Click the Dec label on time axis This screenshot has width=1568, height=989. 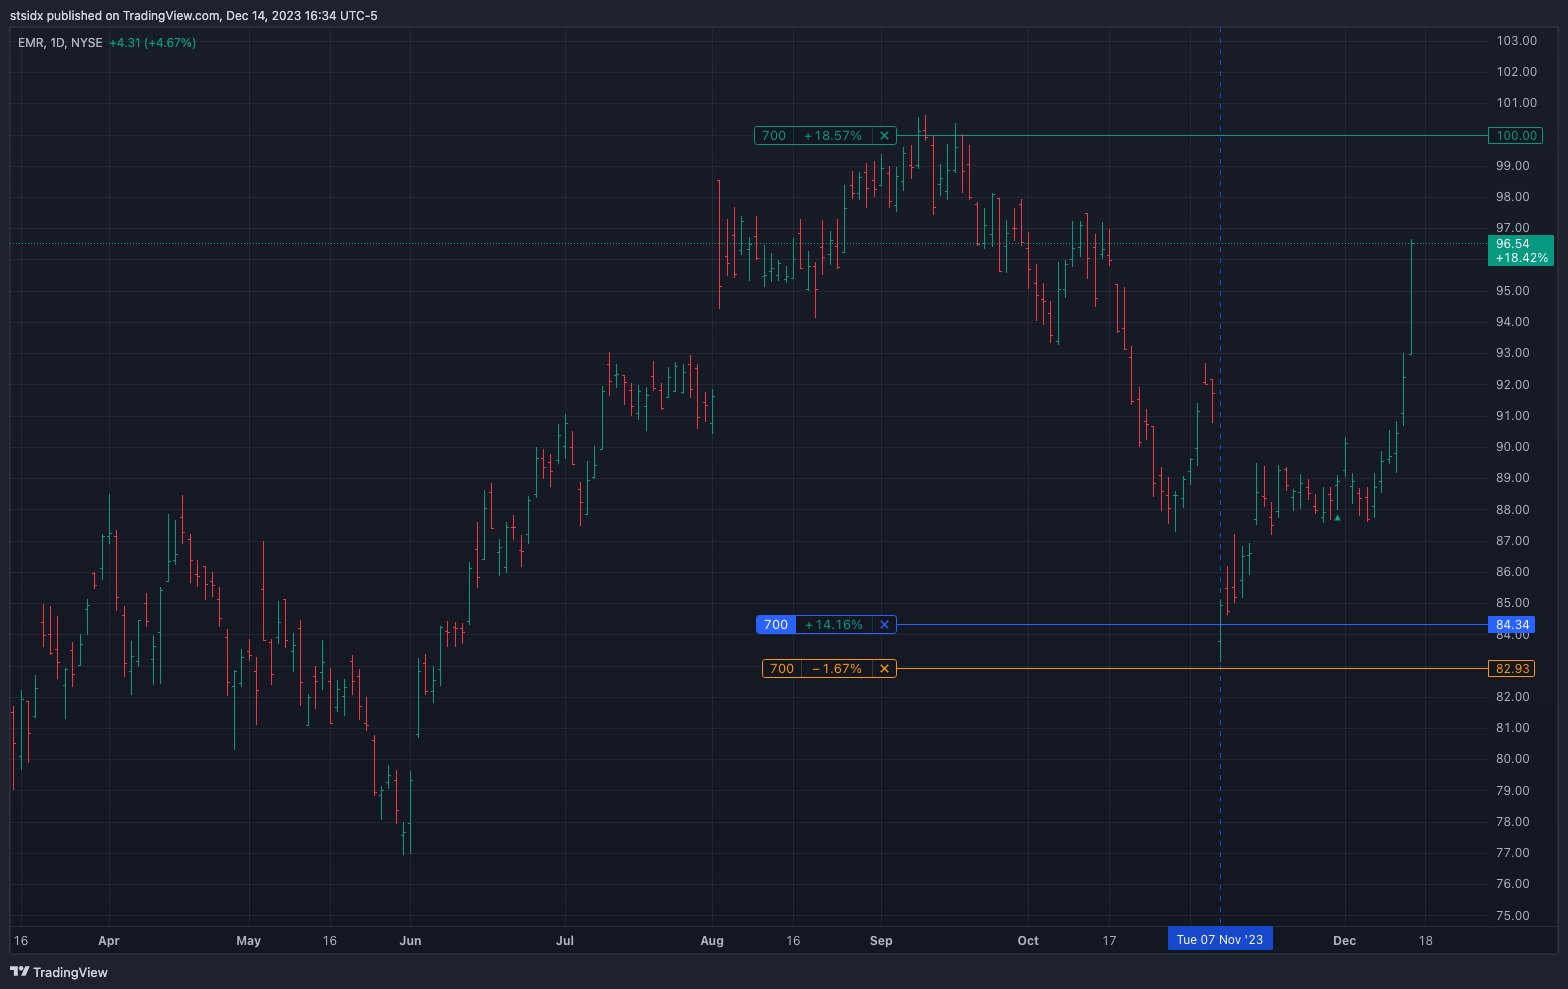point(1345,941)
